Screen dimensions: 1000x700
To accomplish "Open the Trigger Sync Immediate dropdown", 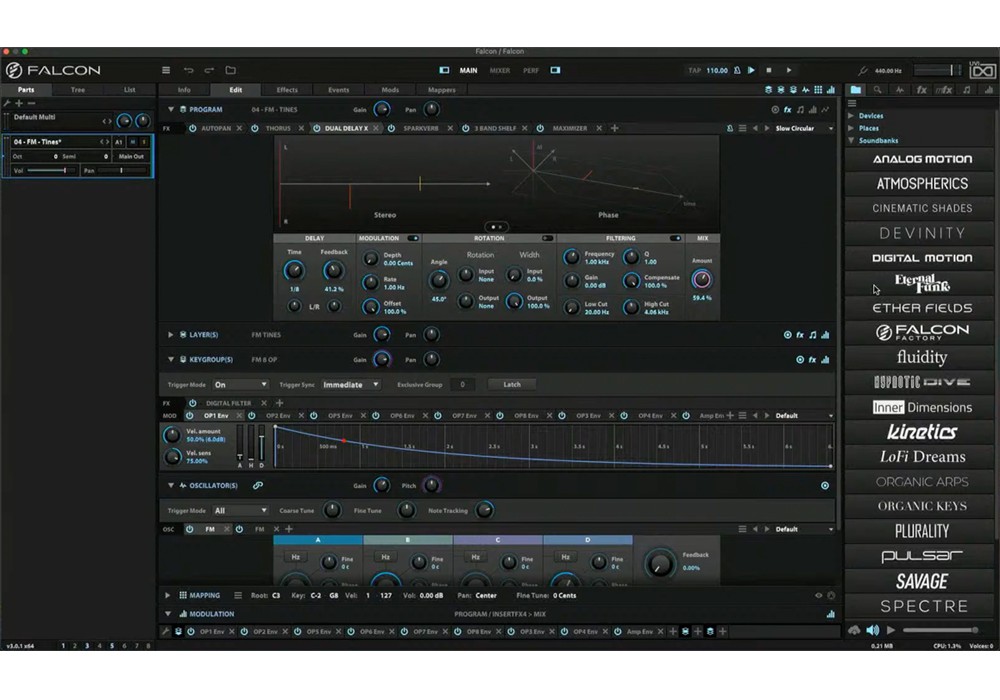I will pos(351,384).
